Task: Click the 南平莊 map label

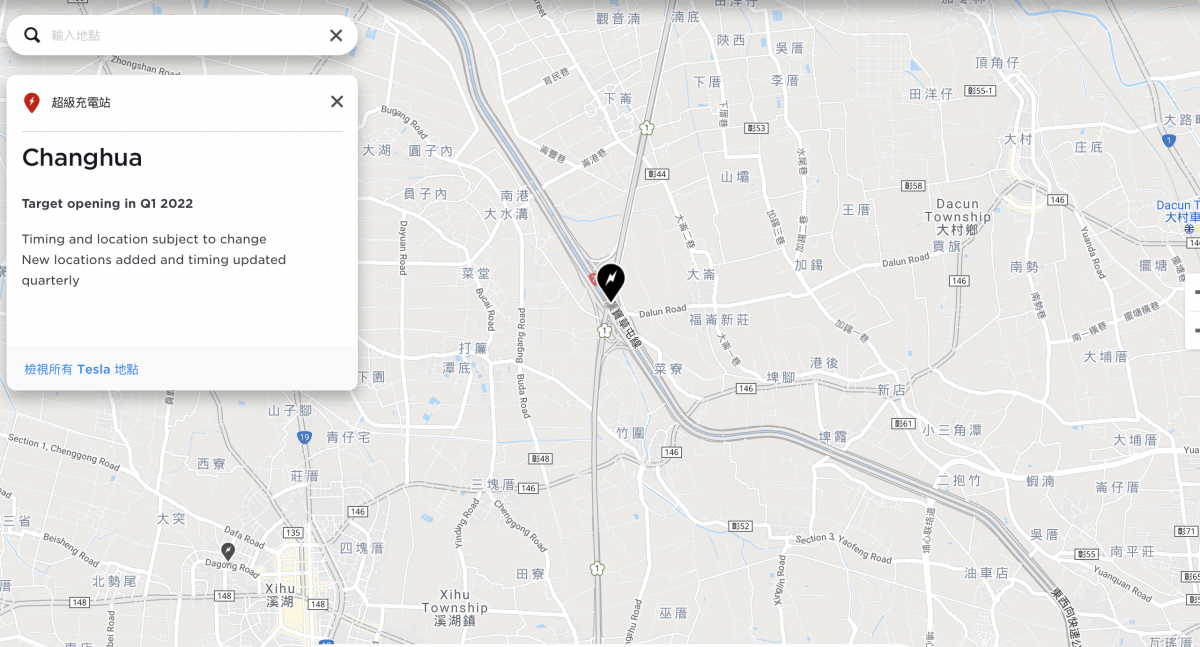Action: coord(1132,551)
